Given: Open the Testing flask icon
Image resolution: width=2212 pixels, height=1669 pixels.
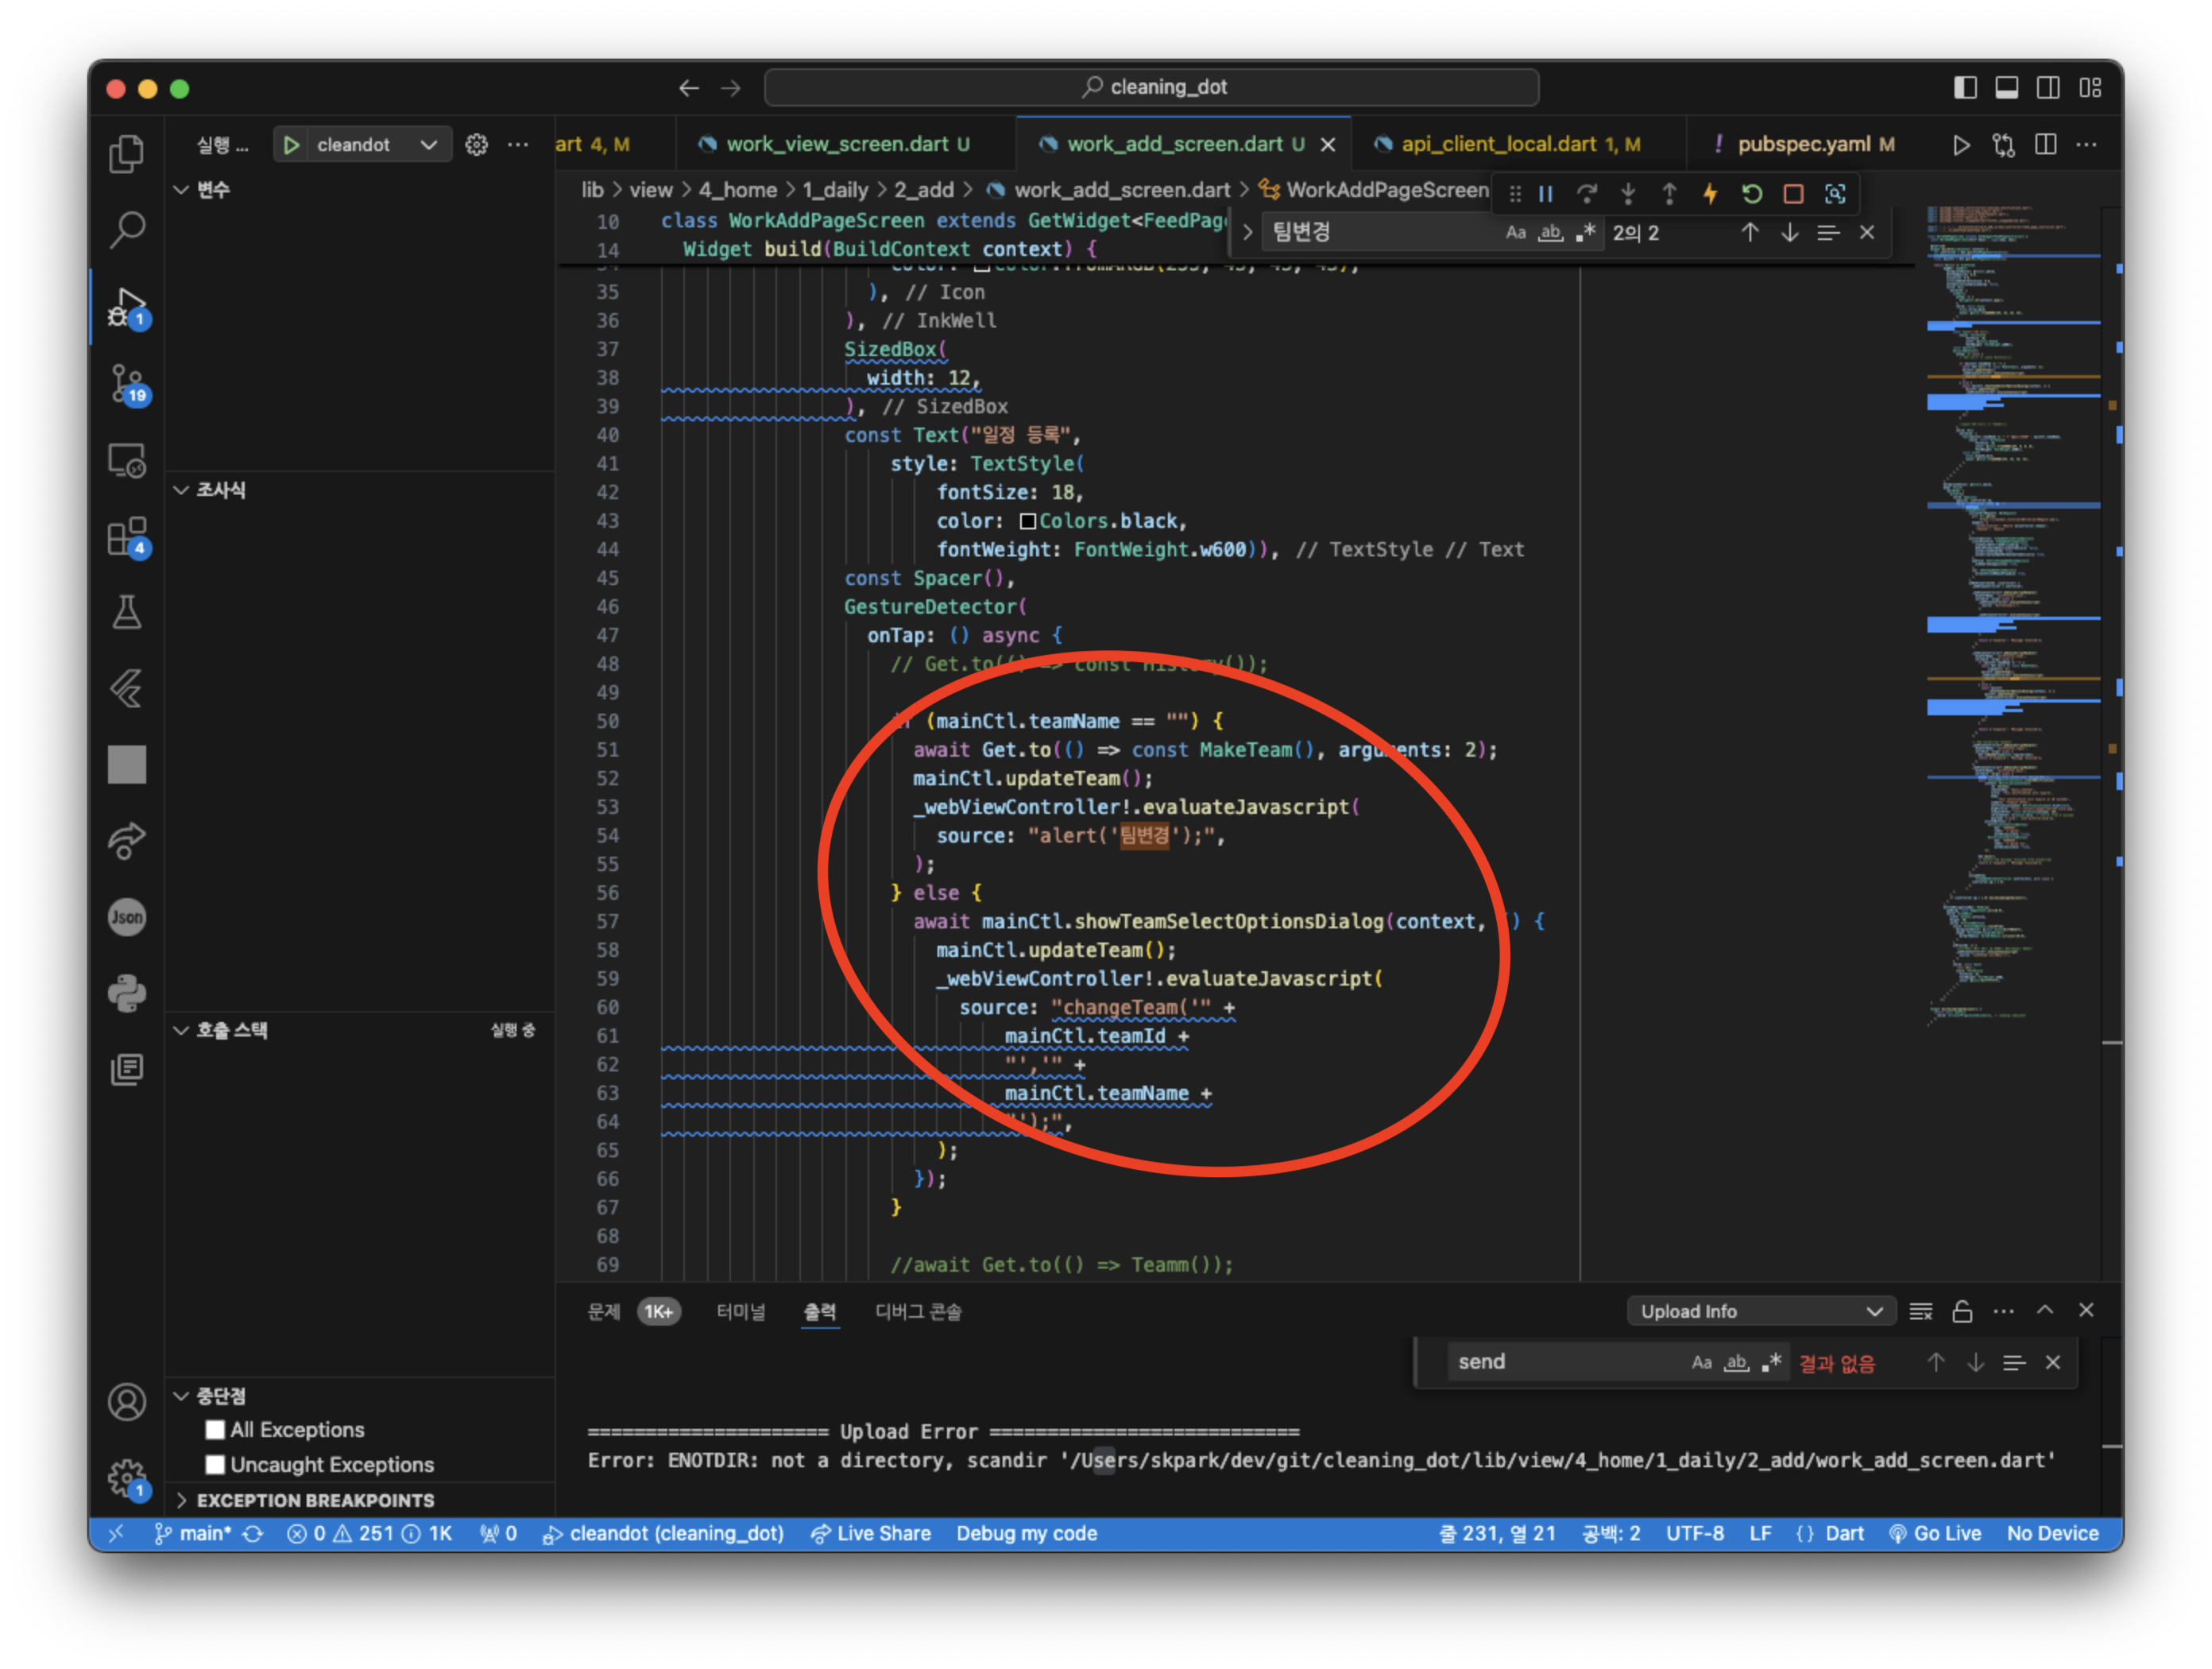Looking at the screenshot, I should (x=127, y=612).
